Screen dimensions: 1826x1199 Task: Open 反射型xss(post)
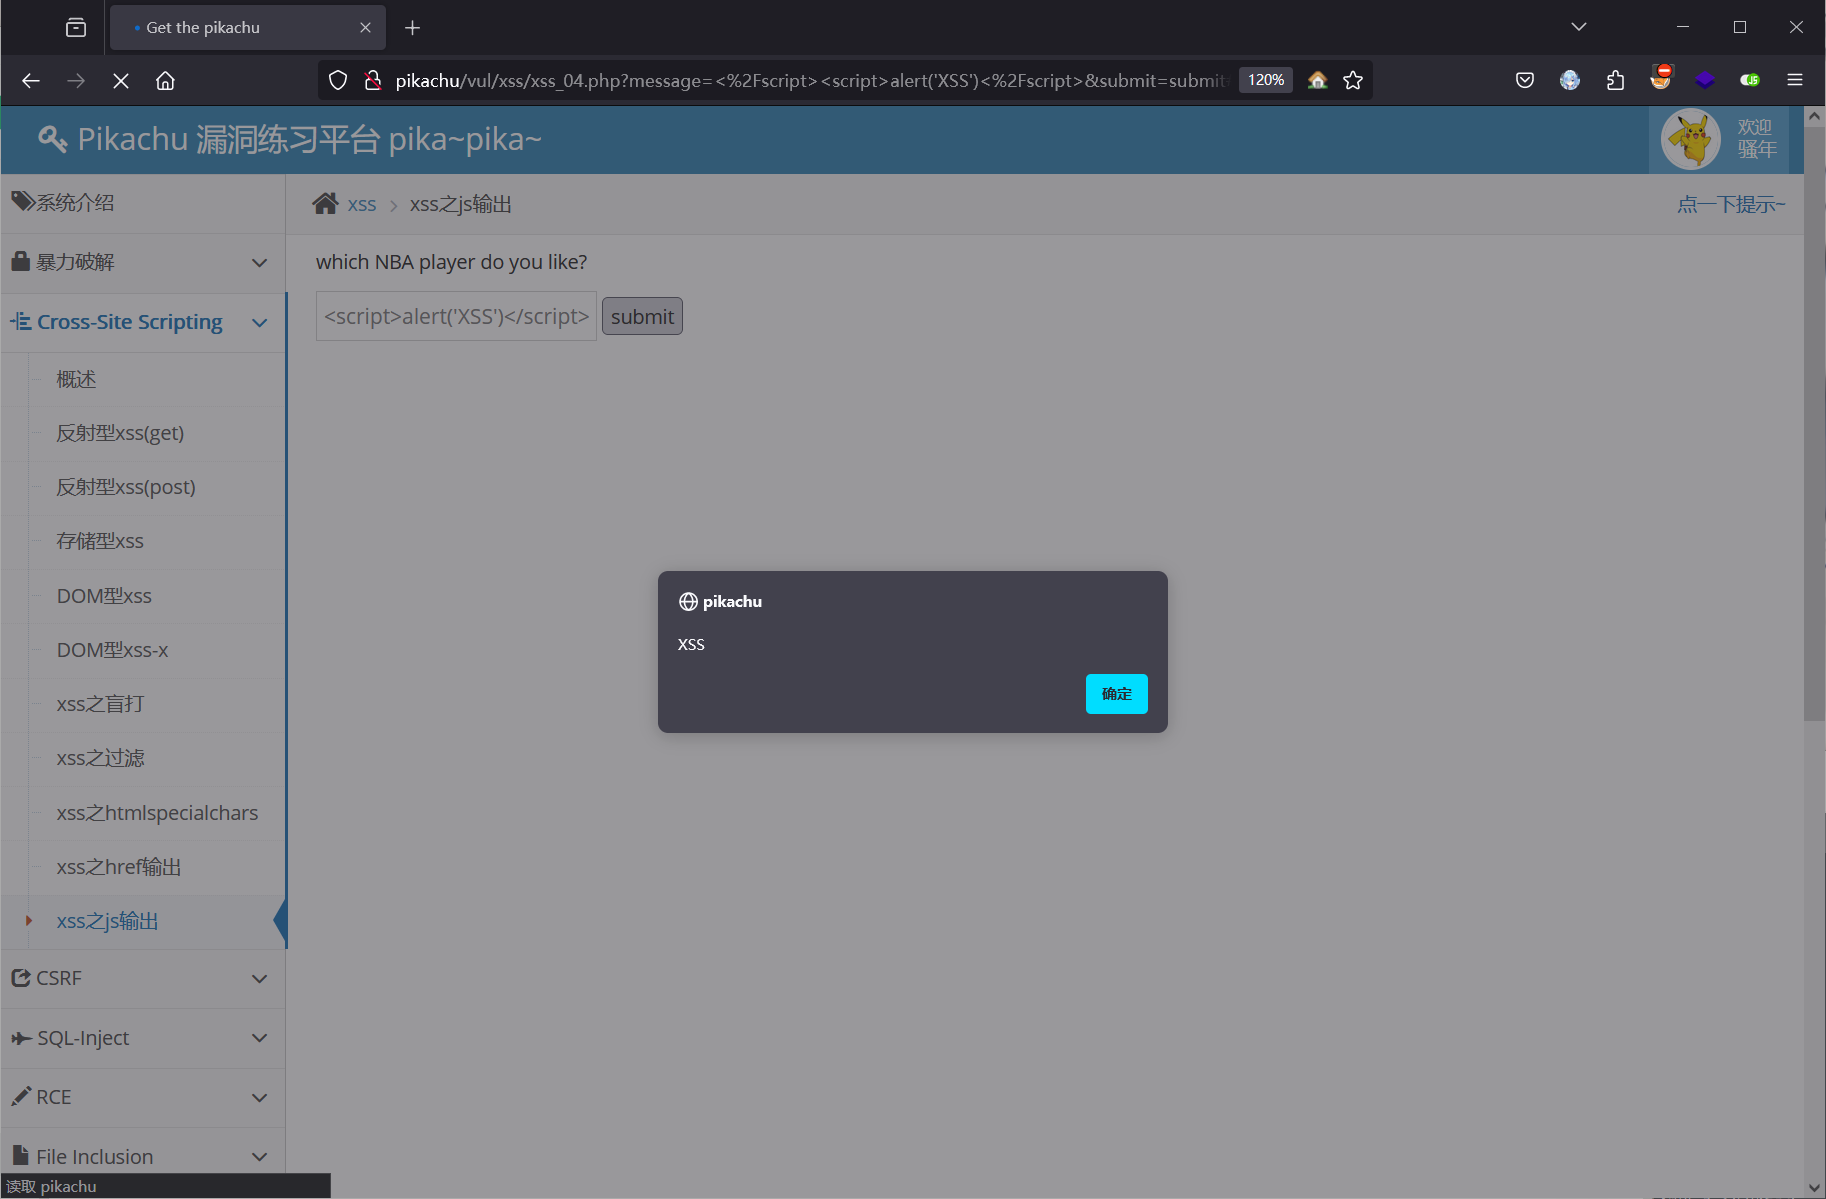tap(126, 487)
